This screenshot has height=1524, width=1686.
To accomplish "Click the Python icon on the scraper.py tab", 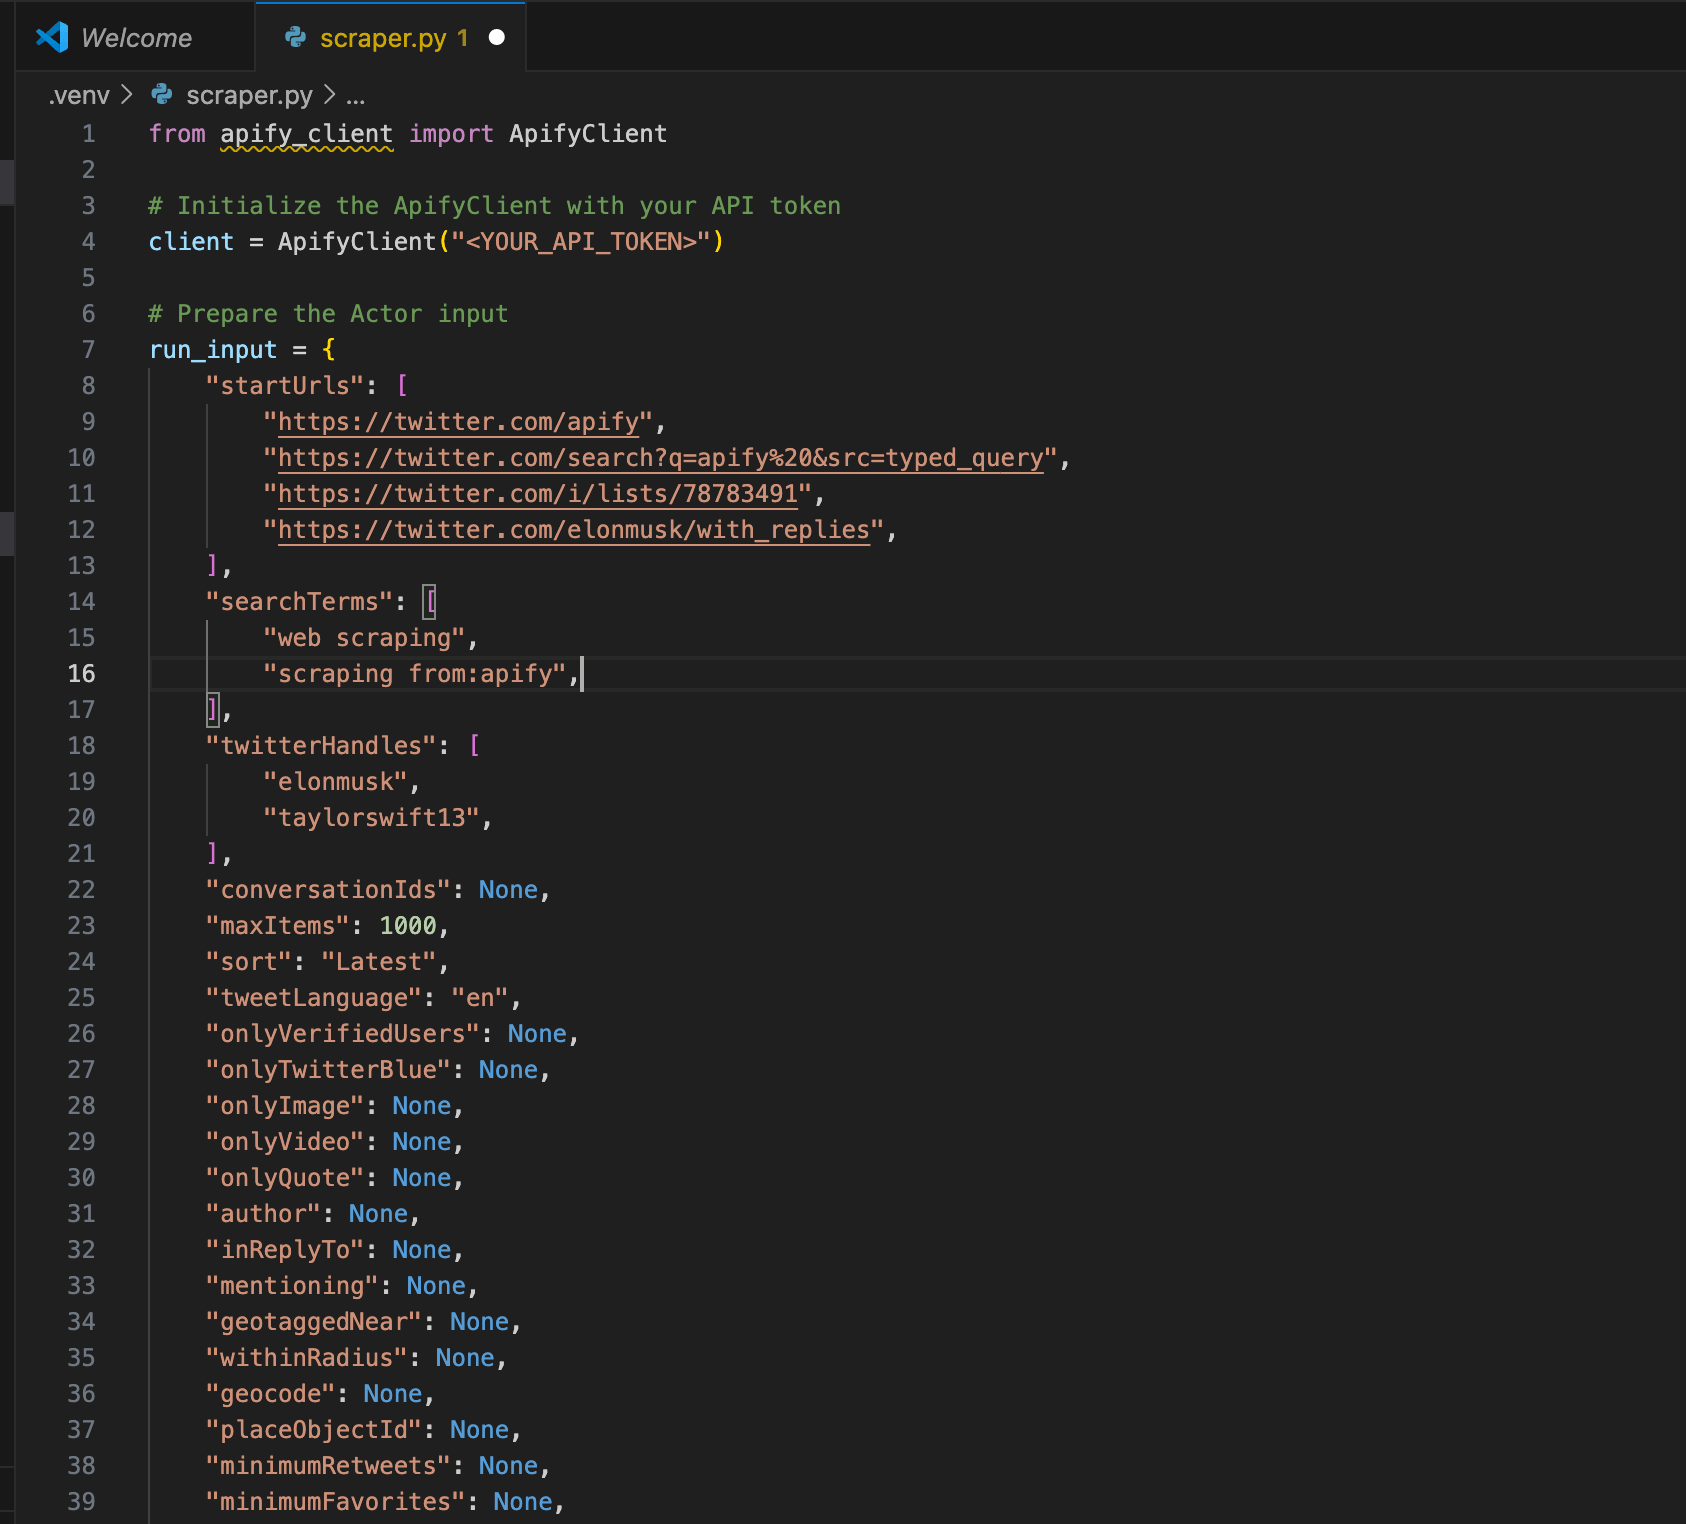I will click(x=295, y=38).
